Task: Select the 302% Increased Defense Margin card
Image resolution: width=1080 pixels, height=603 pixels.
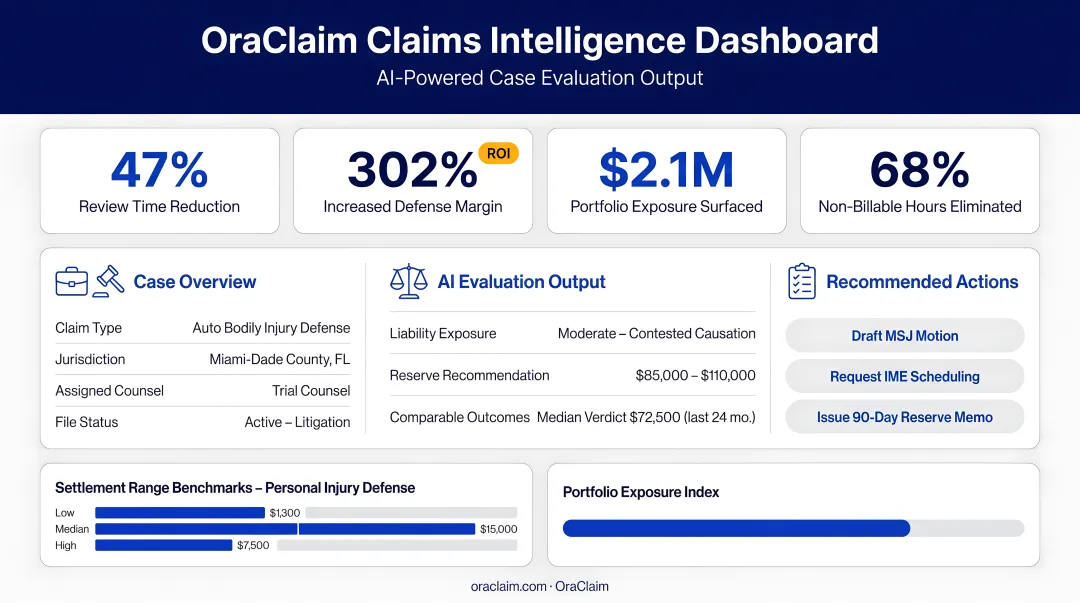Action: pos(413,181)
